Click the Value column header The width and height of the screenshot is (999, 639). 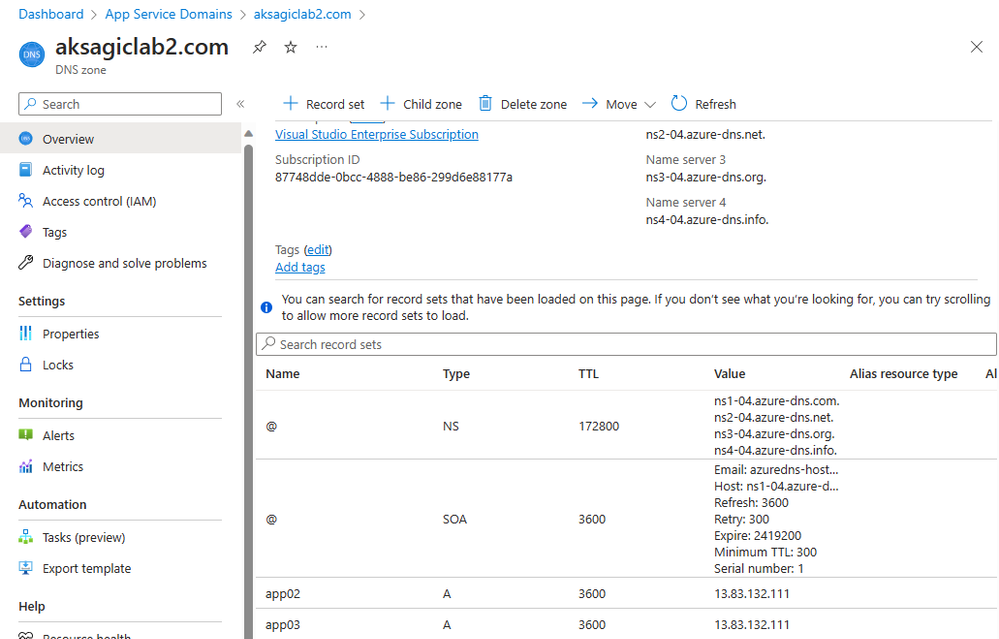(729, 374)
